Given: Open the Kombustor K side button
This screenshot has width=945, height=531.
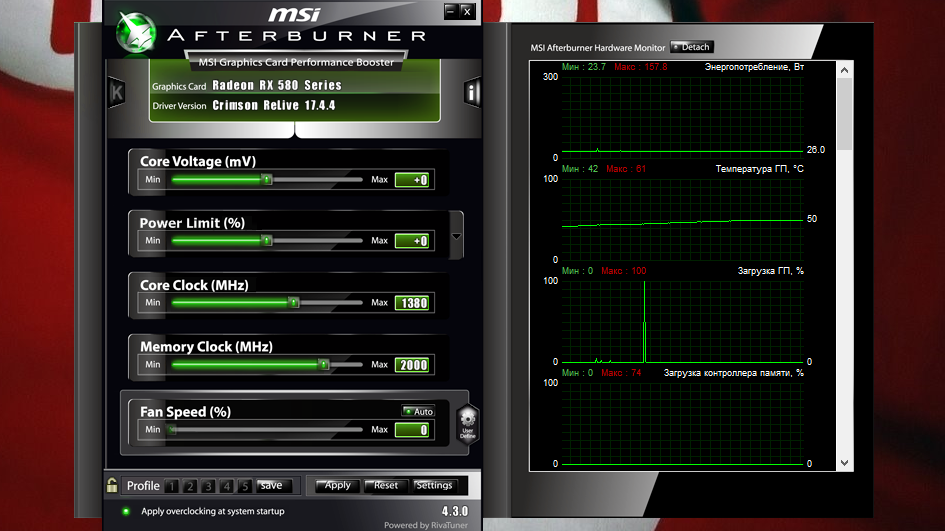Looking at the screenshot, I should tap(116, 92).
